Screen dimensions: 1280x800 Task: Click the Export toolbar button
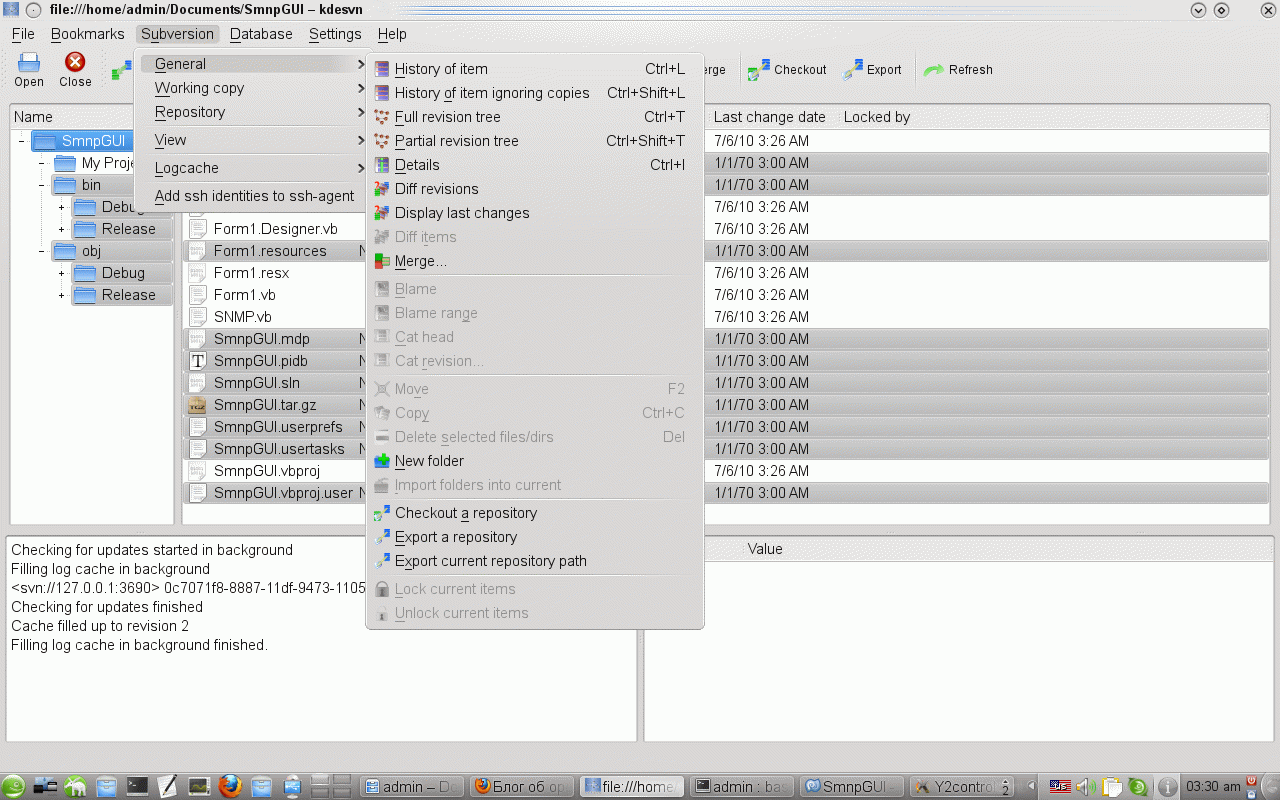point(873,70)
